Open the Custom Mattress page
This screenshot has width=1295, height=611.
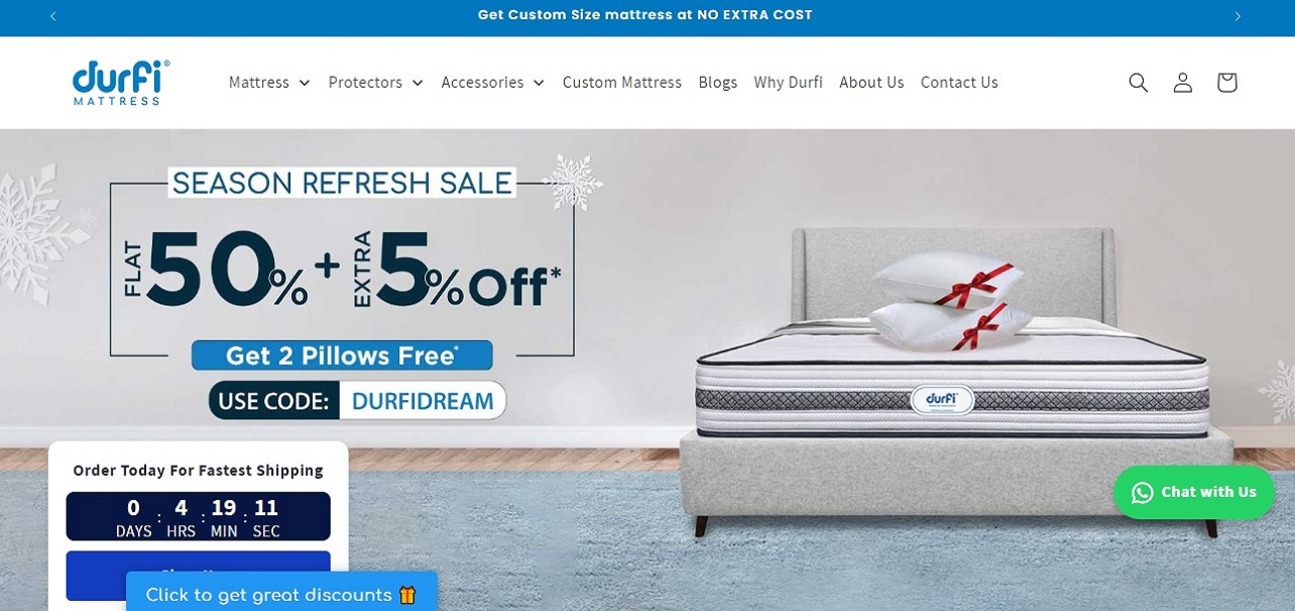click(622, 82)
